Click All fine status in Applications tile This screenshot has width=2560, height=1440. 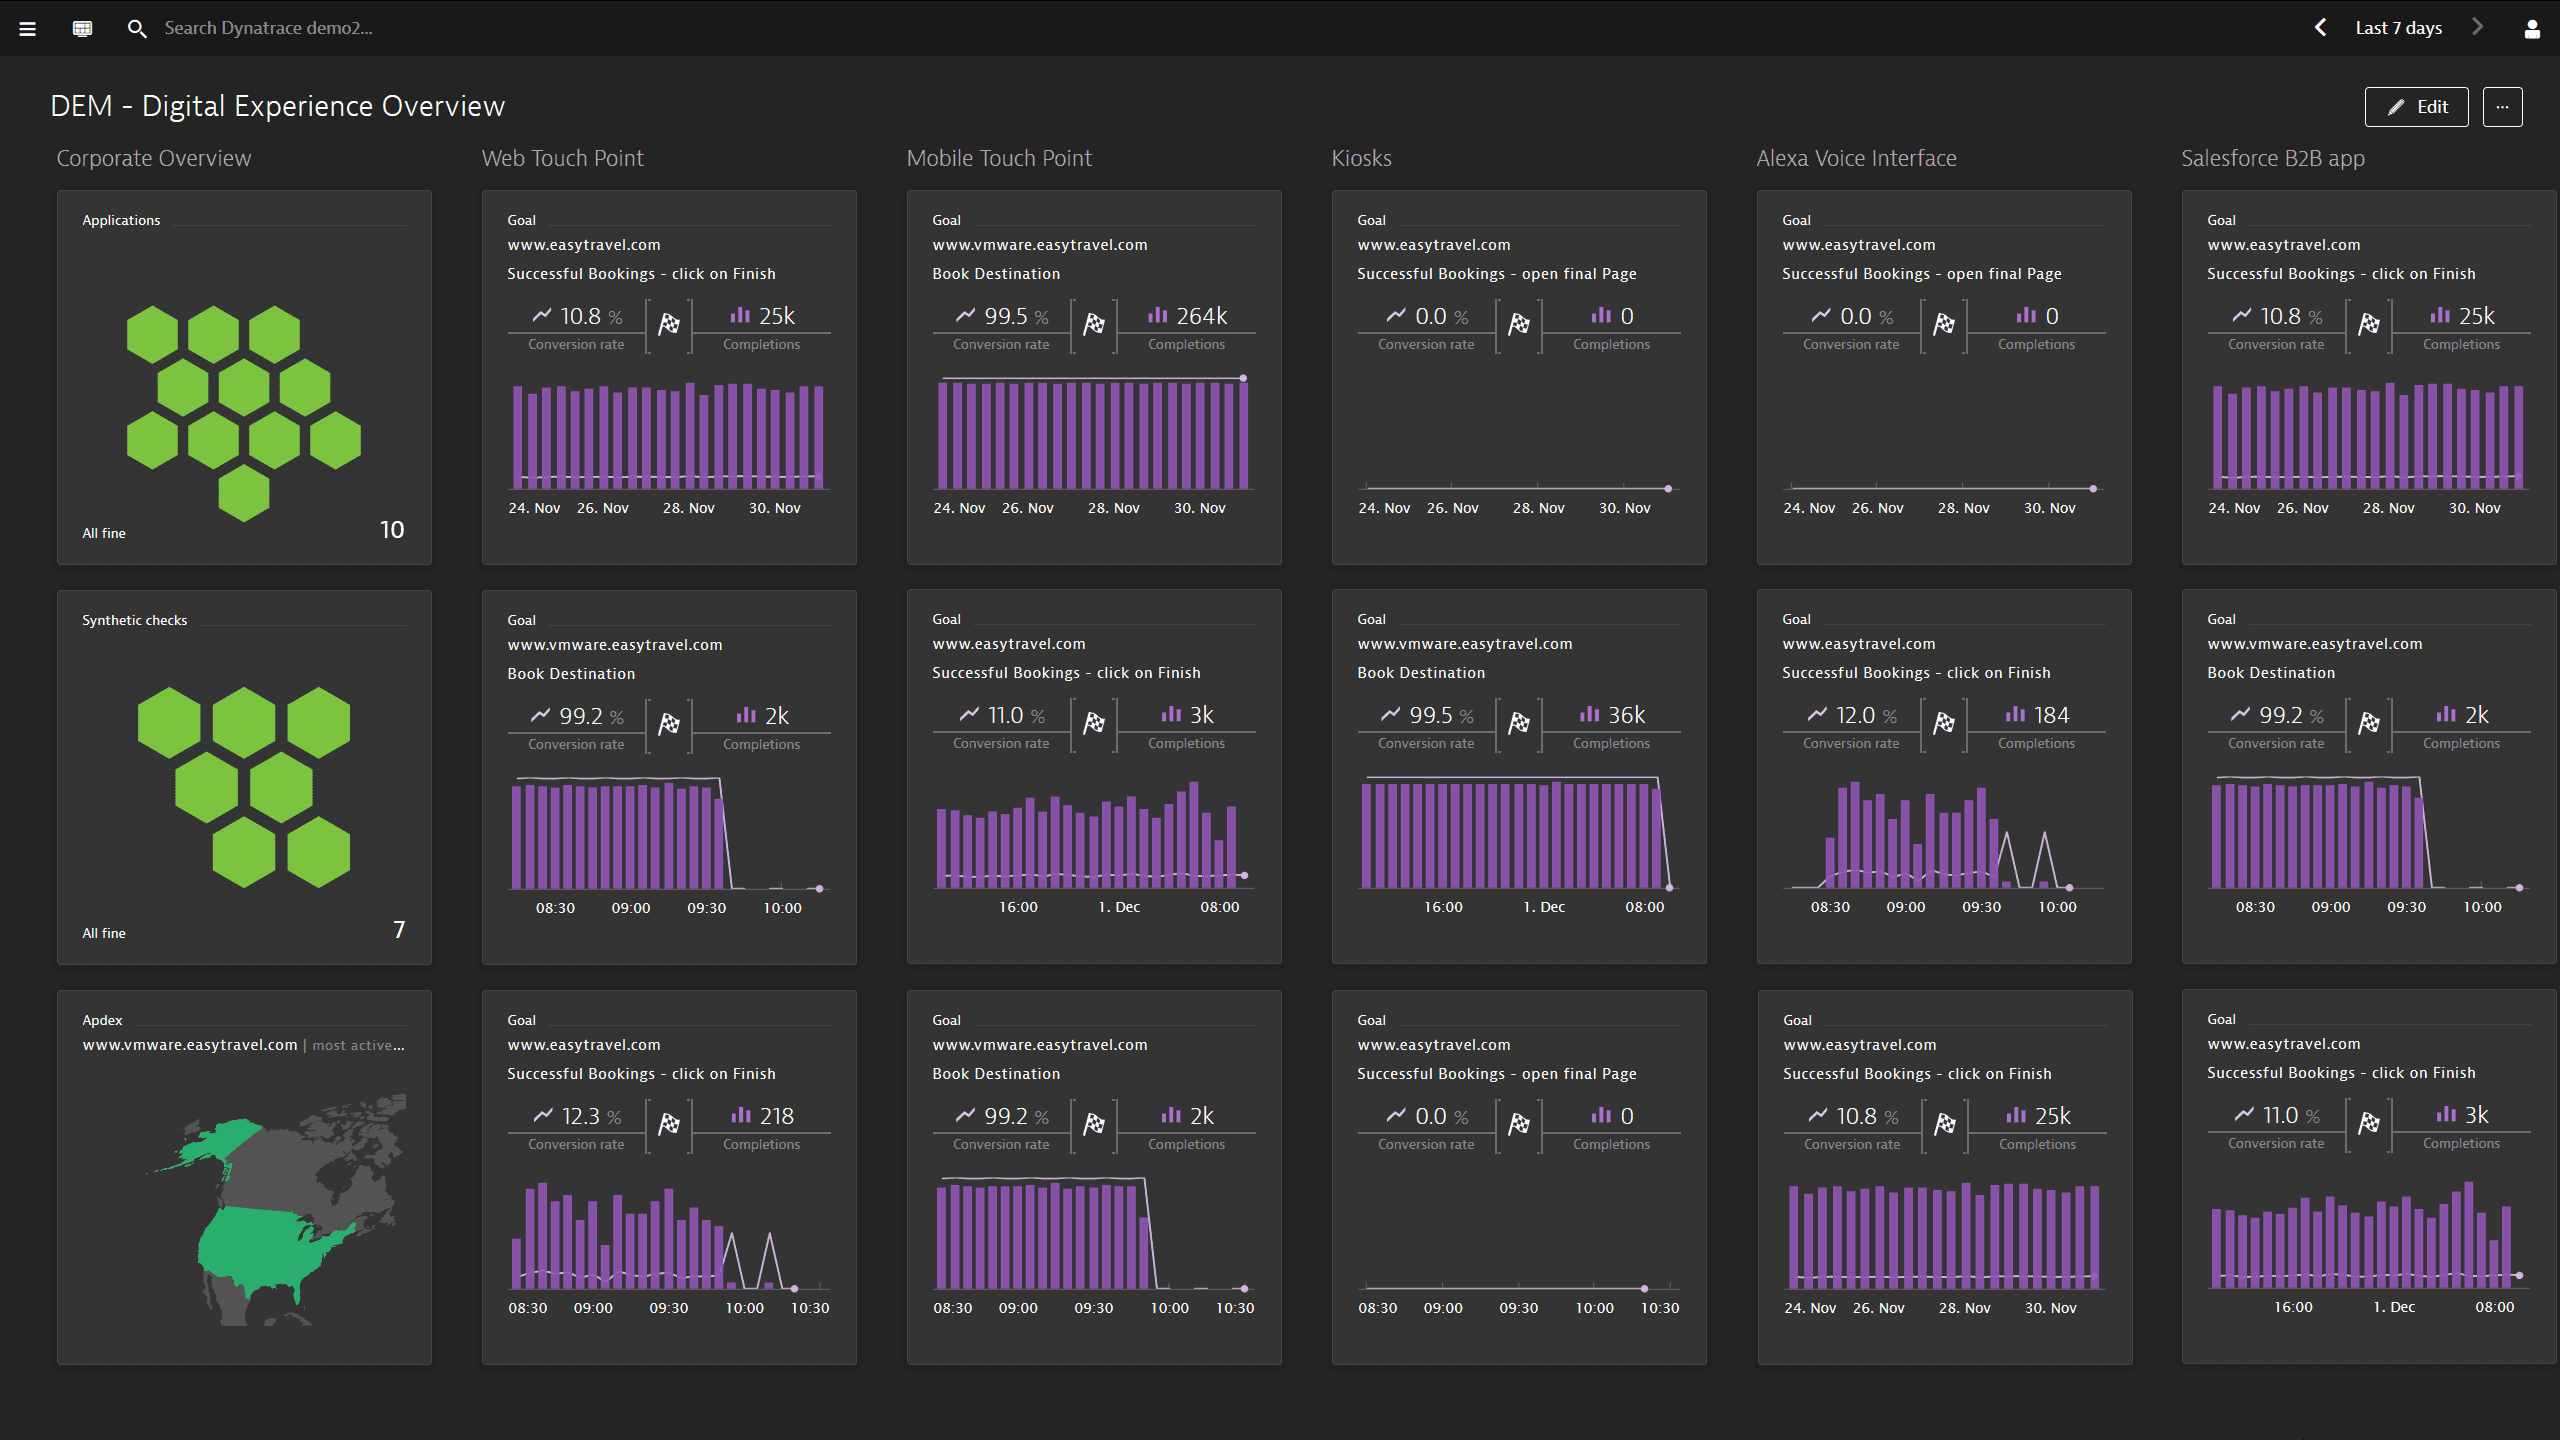click(104, 533)
